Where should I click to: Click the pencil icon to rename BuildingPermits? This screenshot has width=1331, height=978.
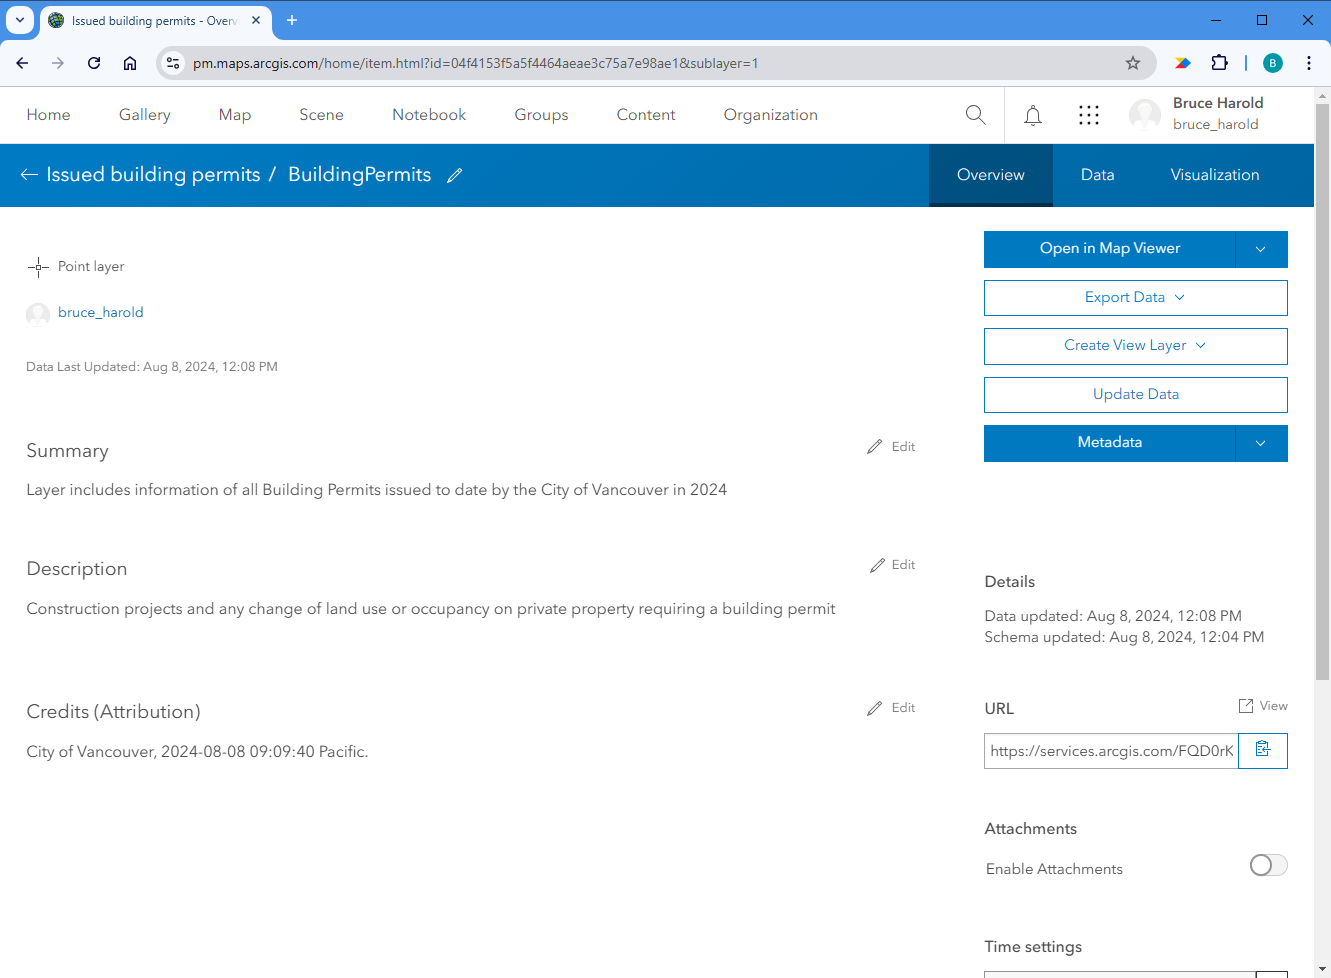click(x=455, y=174)
